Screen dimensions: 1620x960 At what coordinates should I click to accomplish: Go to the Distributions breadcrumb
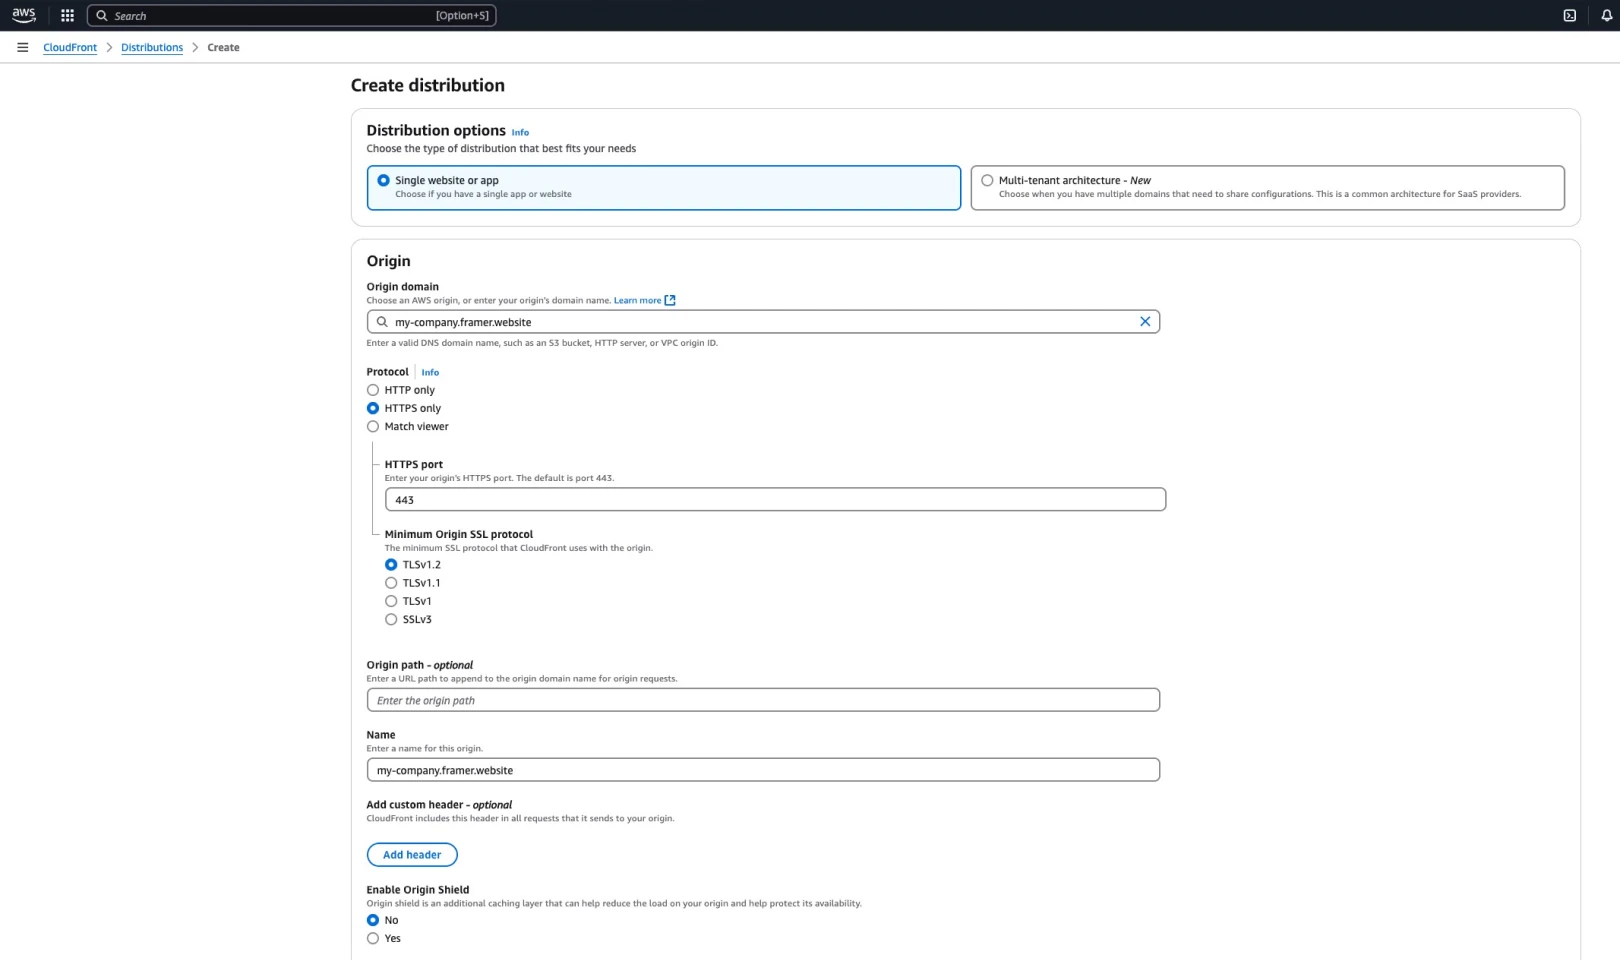click(152, 47)
